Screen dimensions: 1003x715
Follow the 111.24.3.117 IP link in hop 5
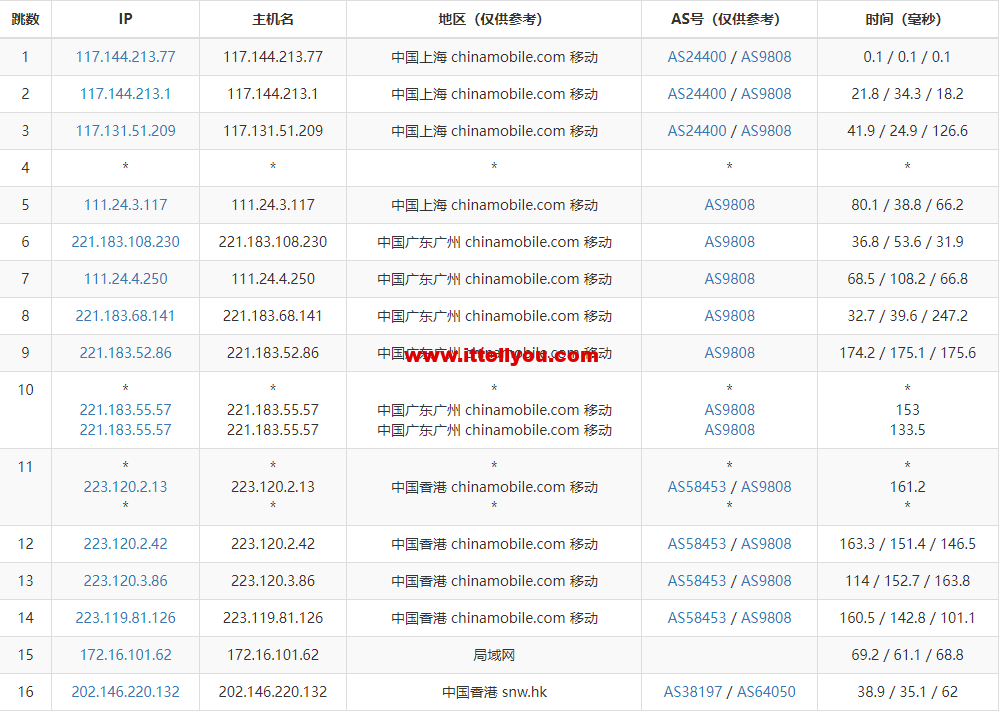[125, 205]
